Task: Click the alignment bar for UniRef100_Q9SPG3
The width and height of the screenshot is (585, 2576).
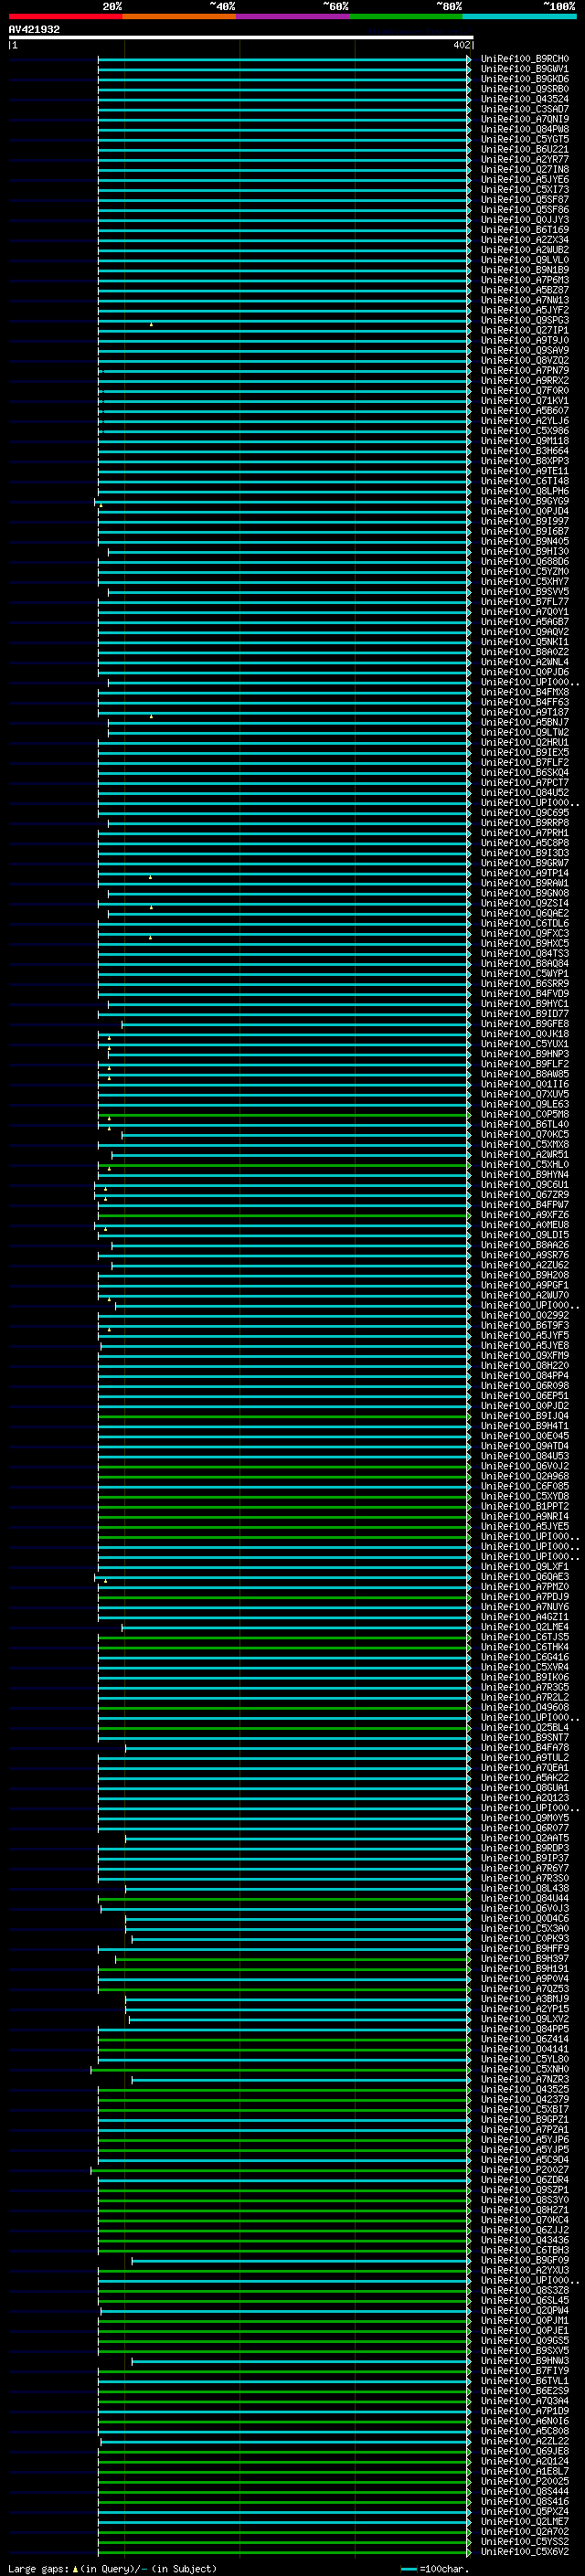Action: (284, 320)
